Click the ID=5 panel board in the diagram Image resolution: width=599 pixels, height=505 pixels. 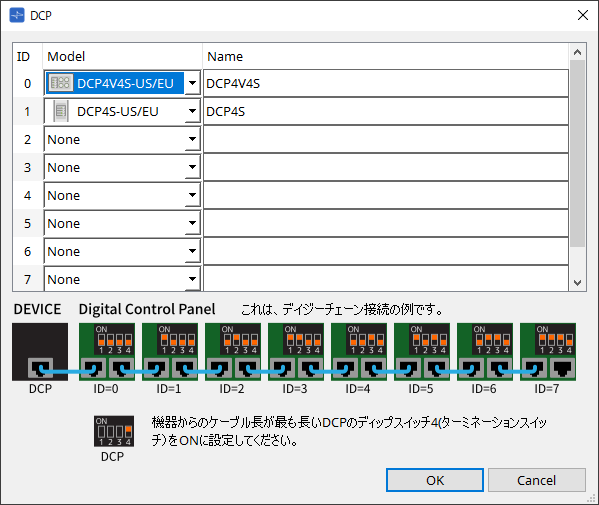pyautogui.click(x=422, y=352)
